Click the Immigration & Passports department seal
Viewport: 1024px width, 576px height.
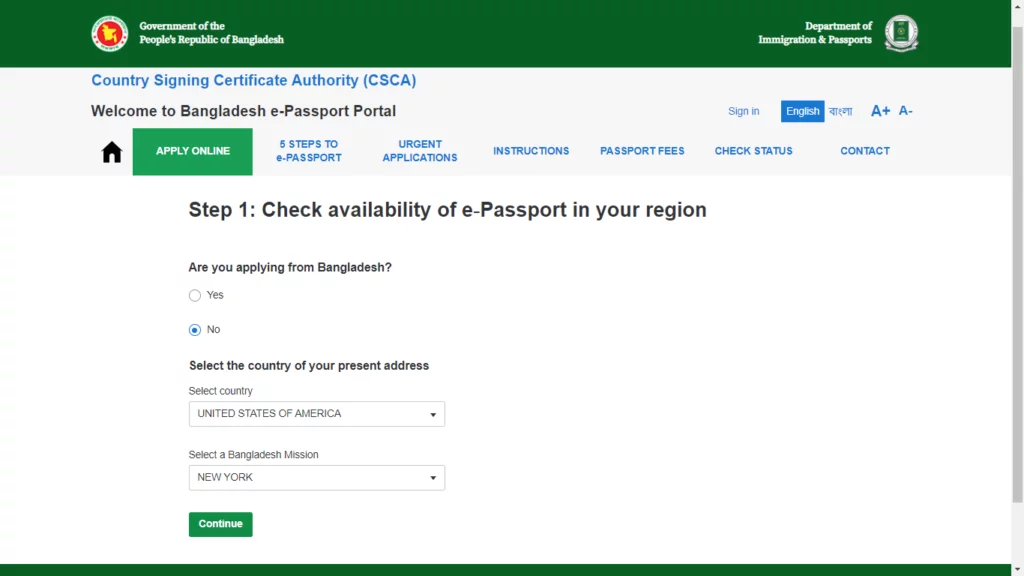901,33
